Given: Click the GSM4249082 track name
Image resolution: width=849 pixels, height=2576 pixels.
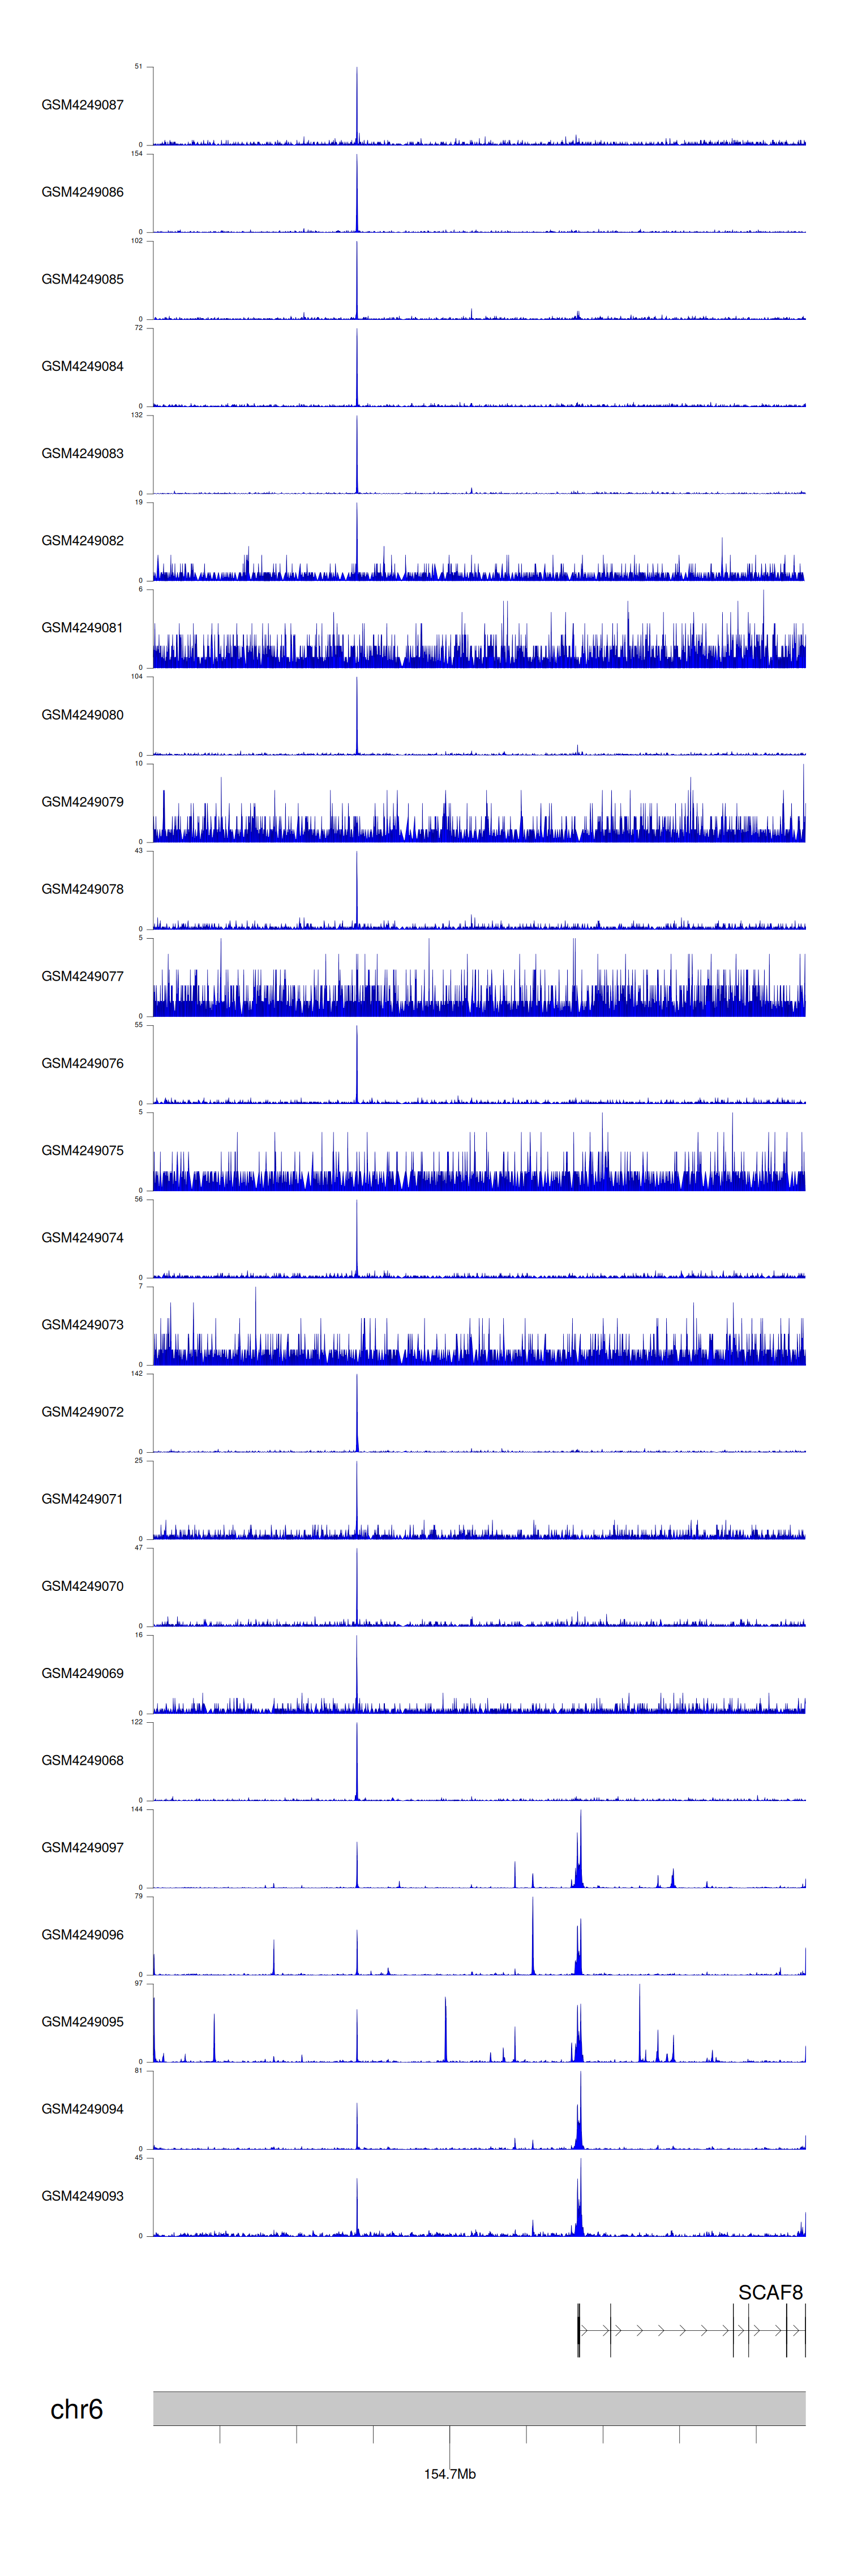Looking at the screenshot, I should pos(82,541).
